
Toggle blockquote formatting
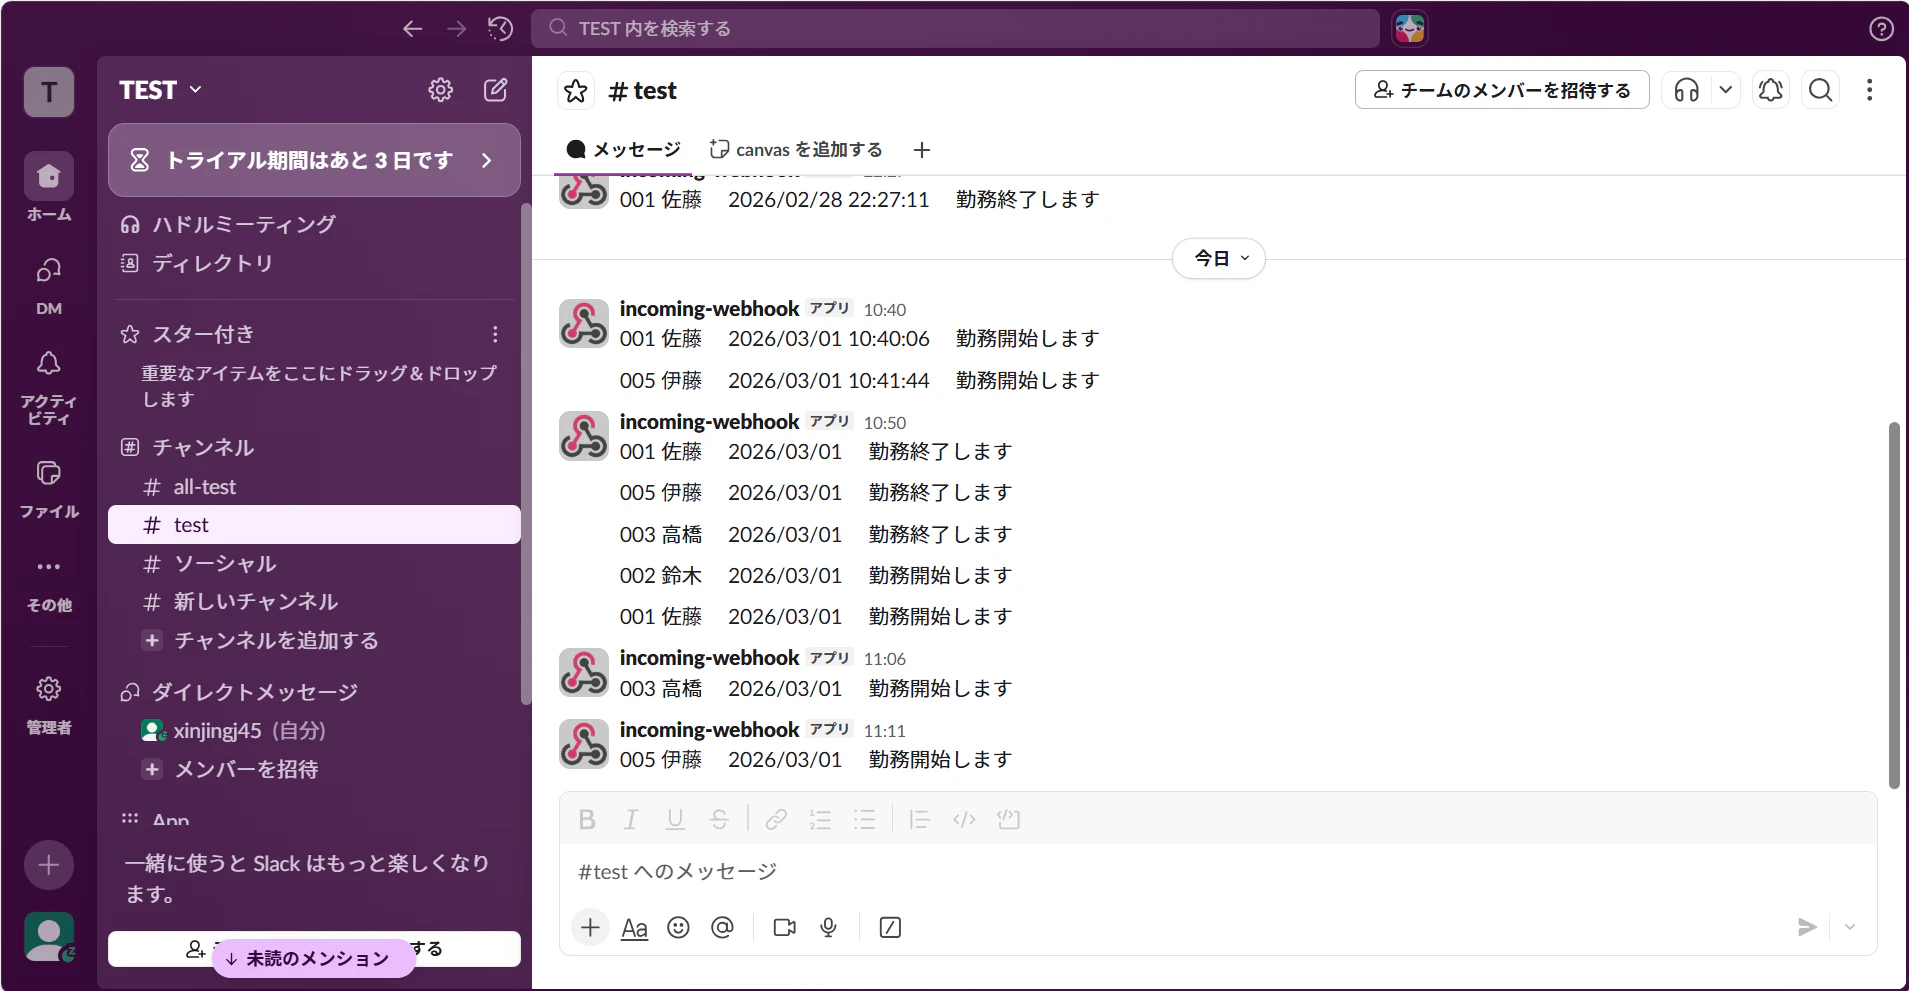(919, 820)
